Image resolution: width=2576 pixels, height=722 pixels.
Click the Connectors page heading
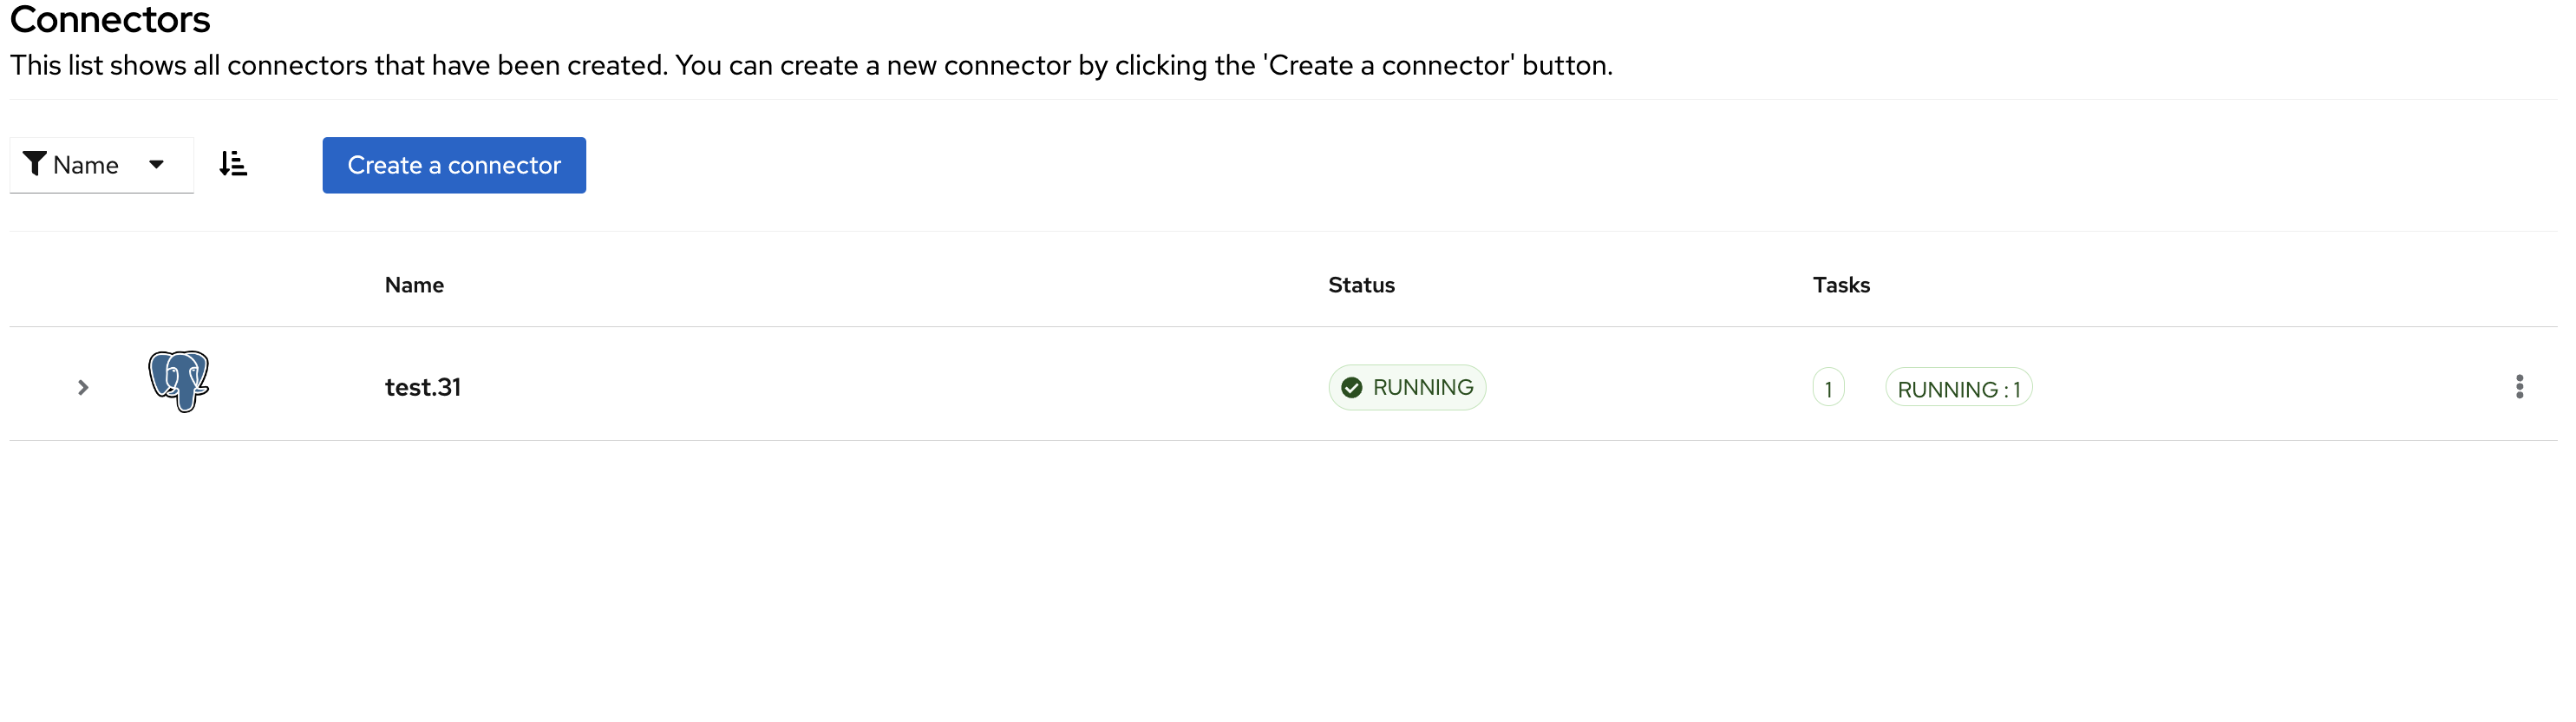pos(110,19)
